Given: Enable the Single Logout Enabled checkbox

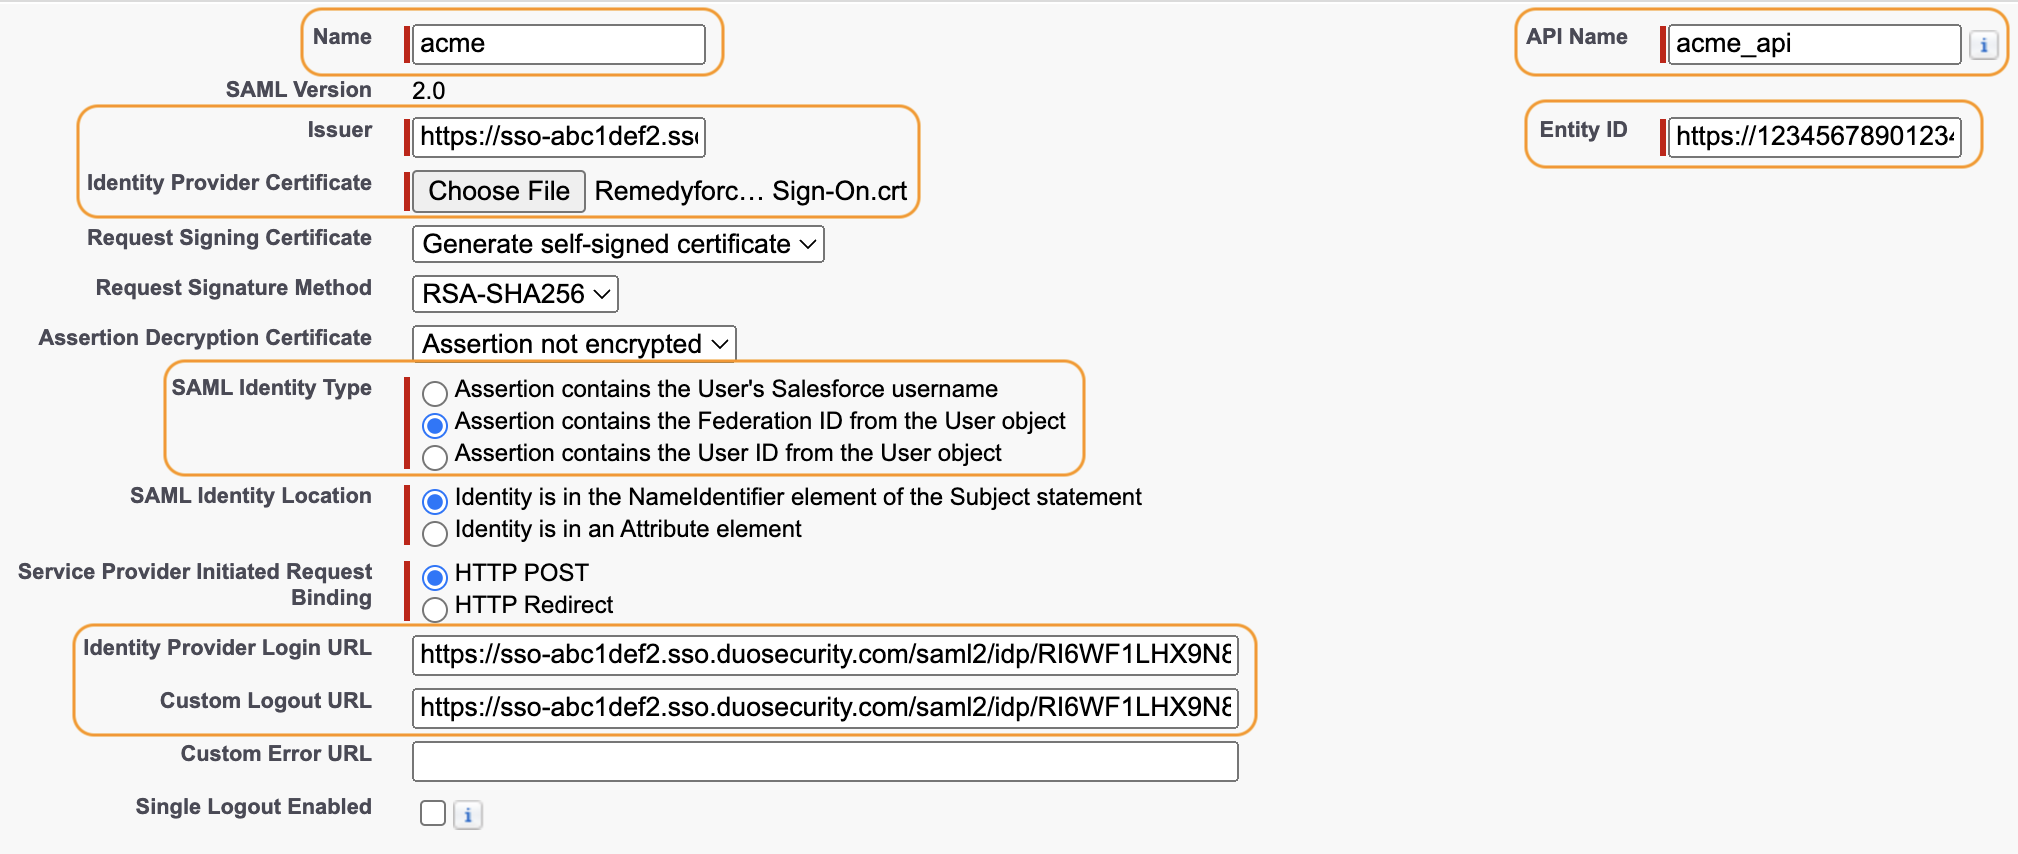Looking at the screenshot, I should coord(431,813).
